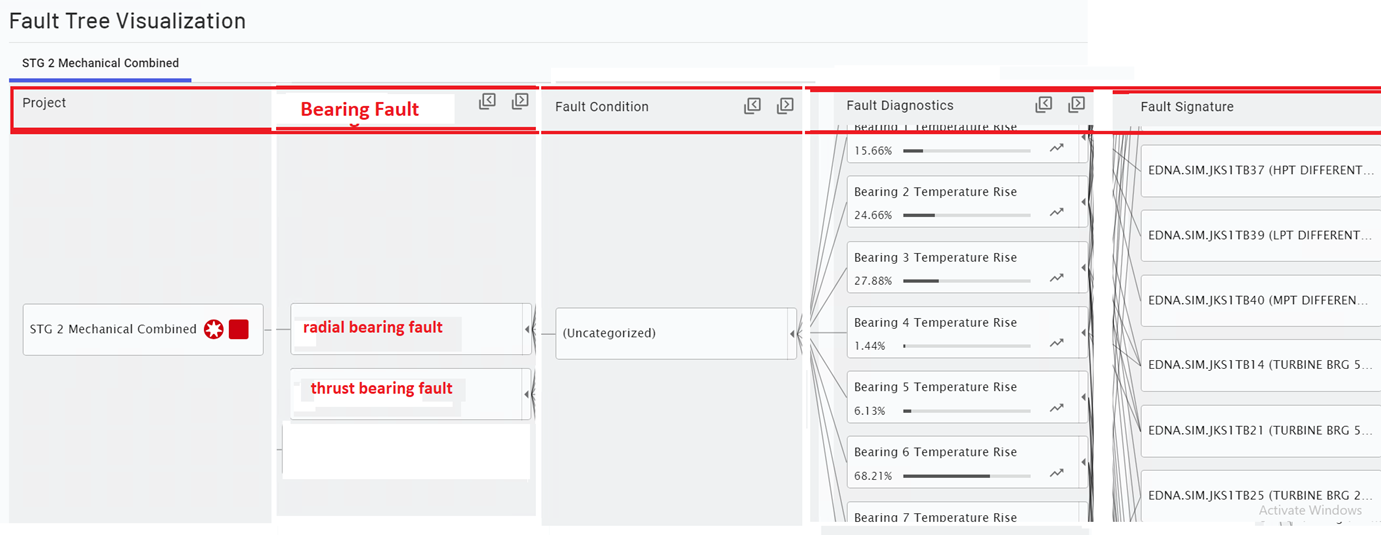
Task: Expand all nodes in Bearing Fault column
Action: [520, 101]
